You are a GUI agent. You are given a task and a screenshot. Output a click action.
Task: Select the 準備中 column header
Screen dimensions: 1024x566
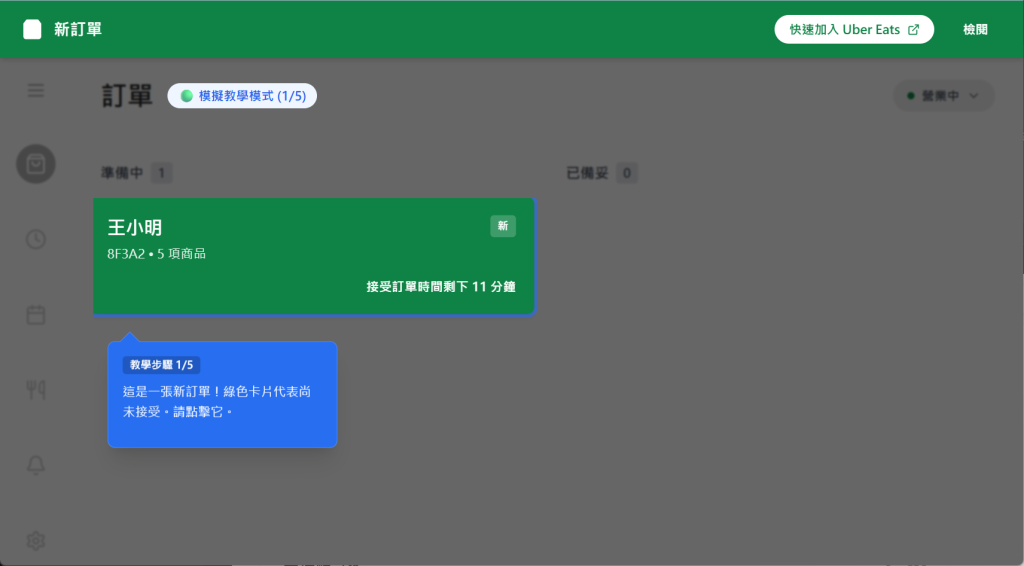tap(122, 173)
